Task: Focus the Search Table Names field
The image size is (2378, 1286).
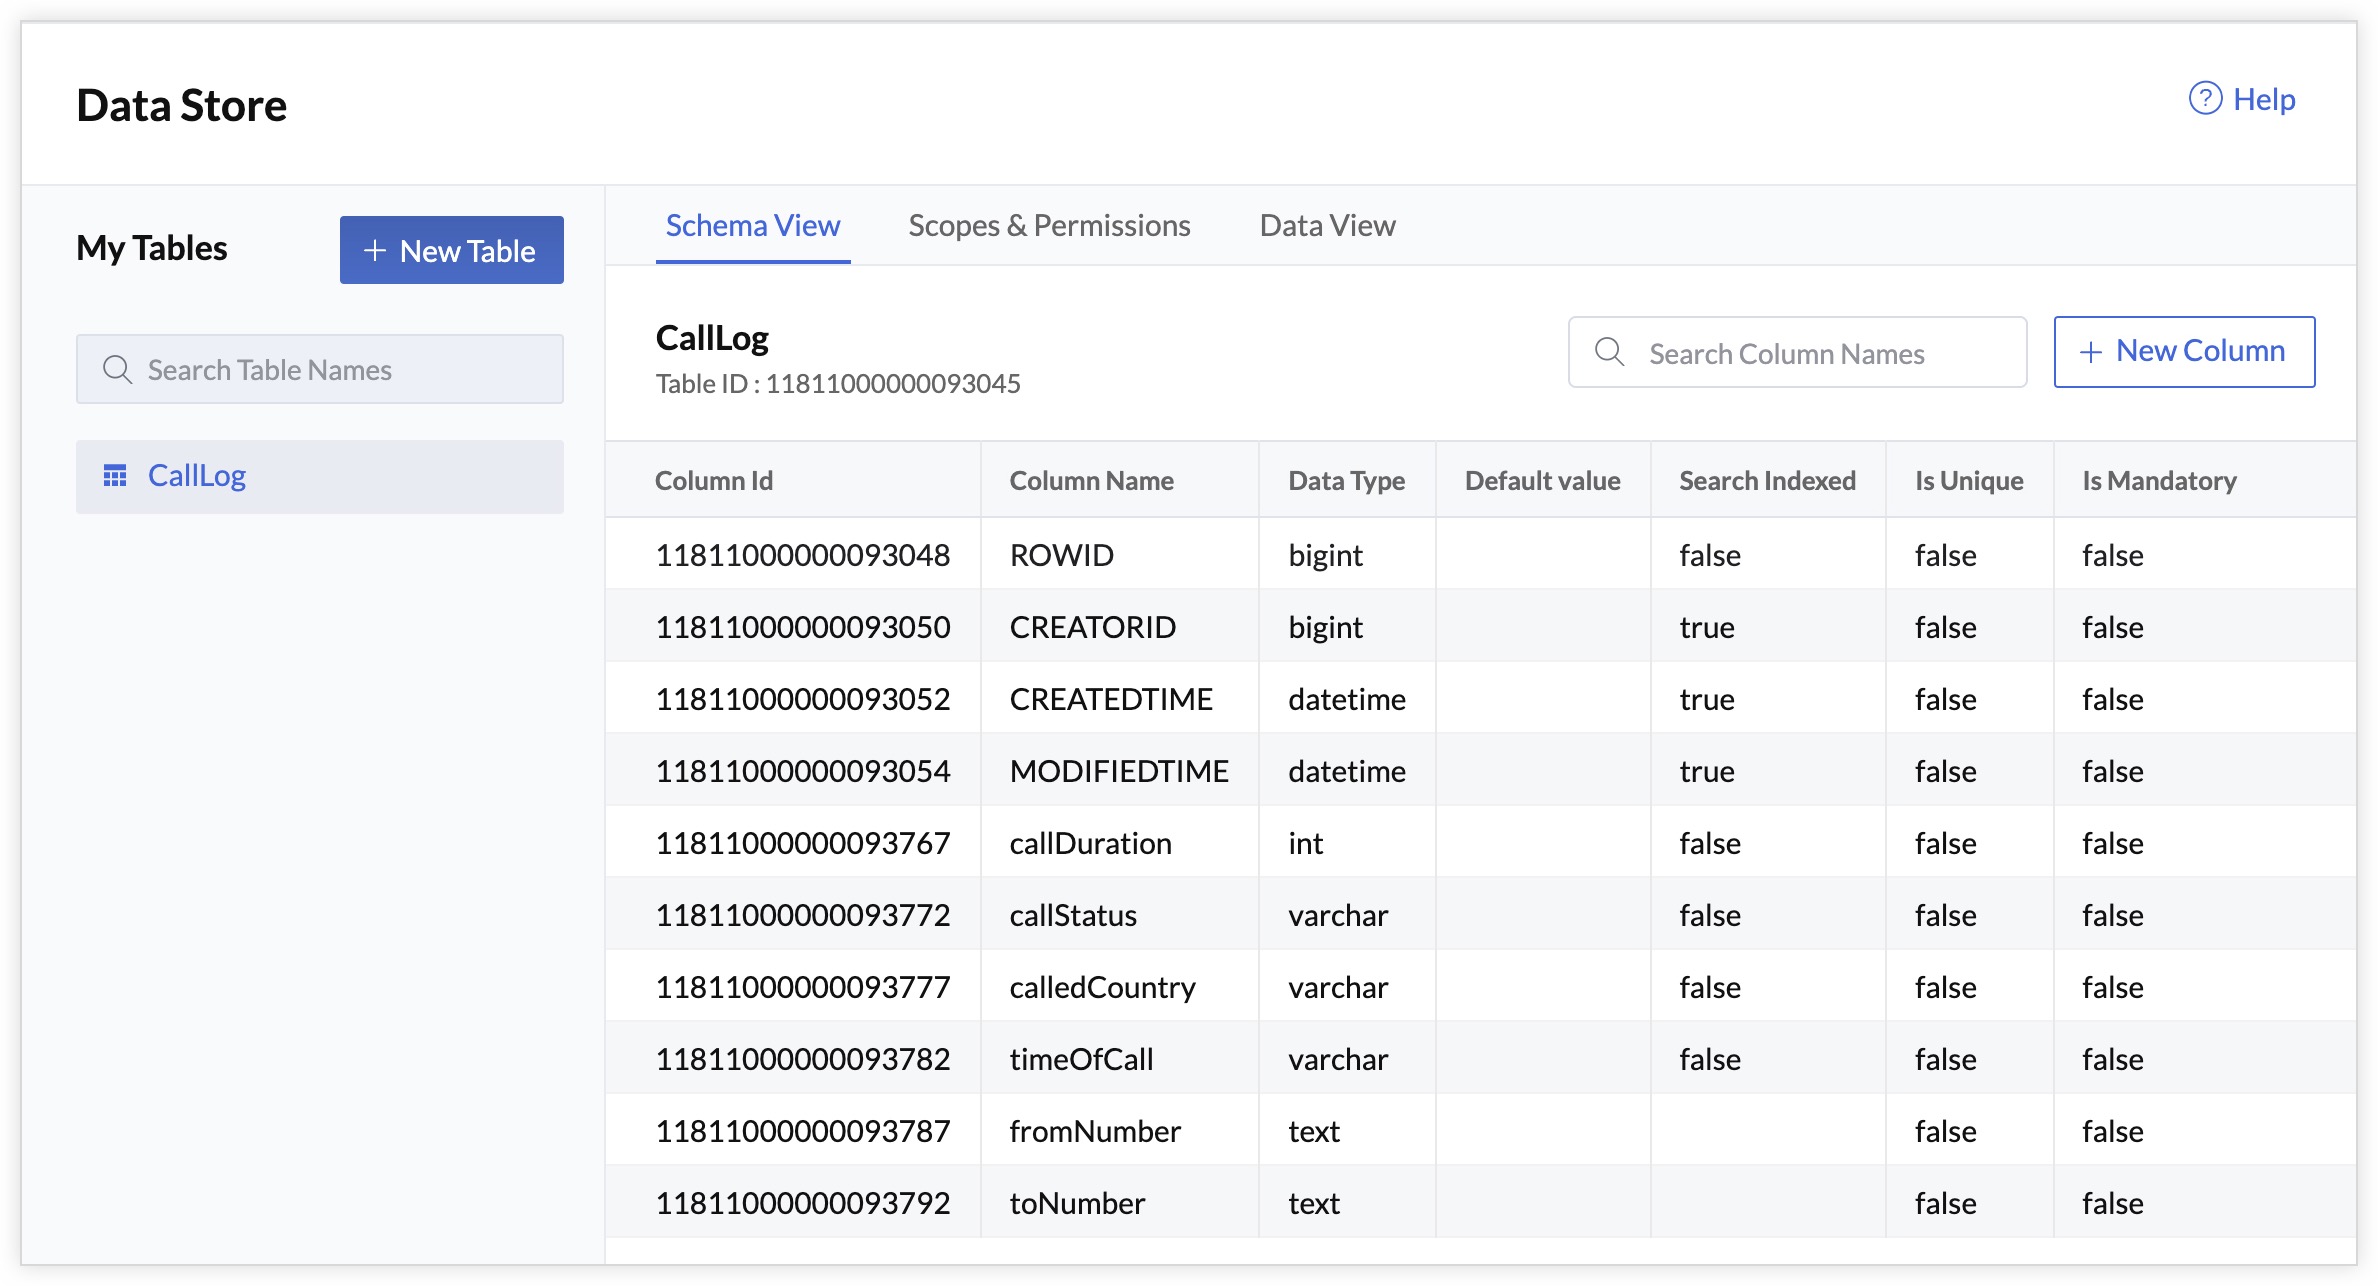Action: (x=320, y=370)
